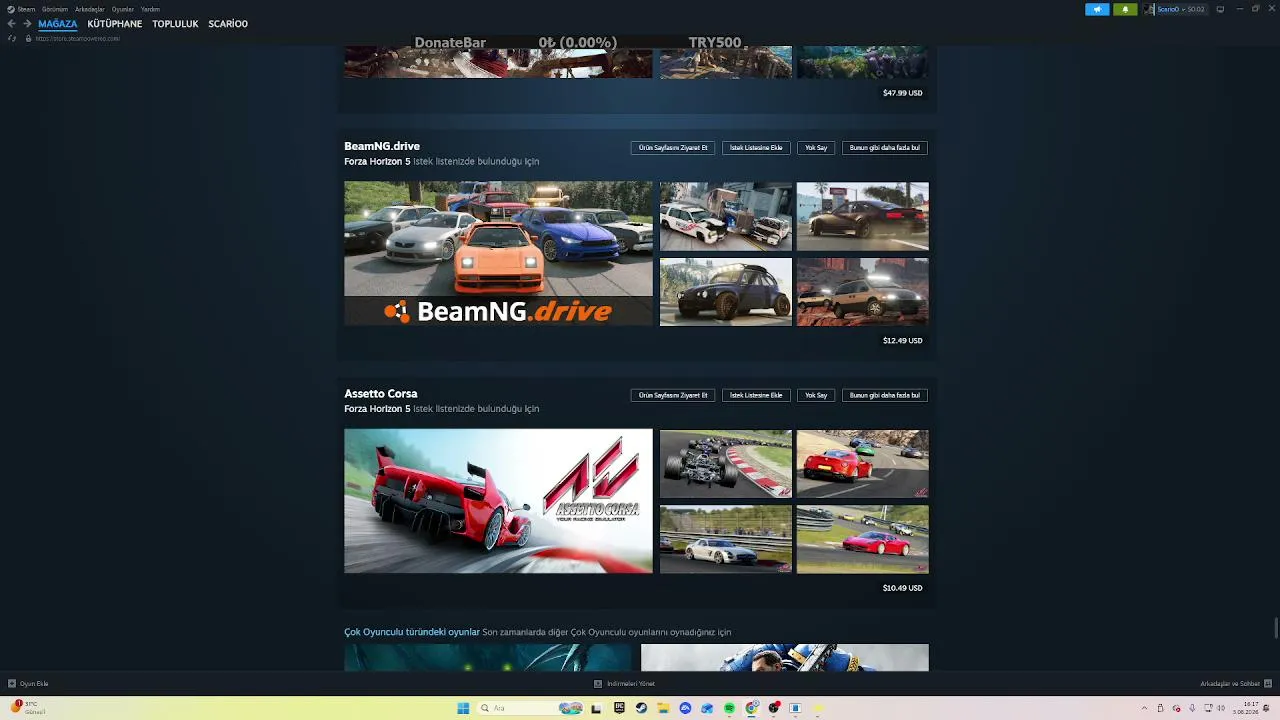Switch to Big Picture mode icon
1280x720 pixels.
click(1220, 9)
